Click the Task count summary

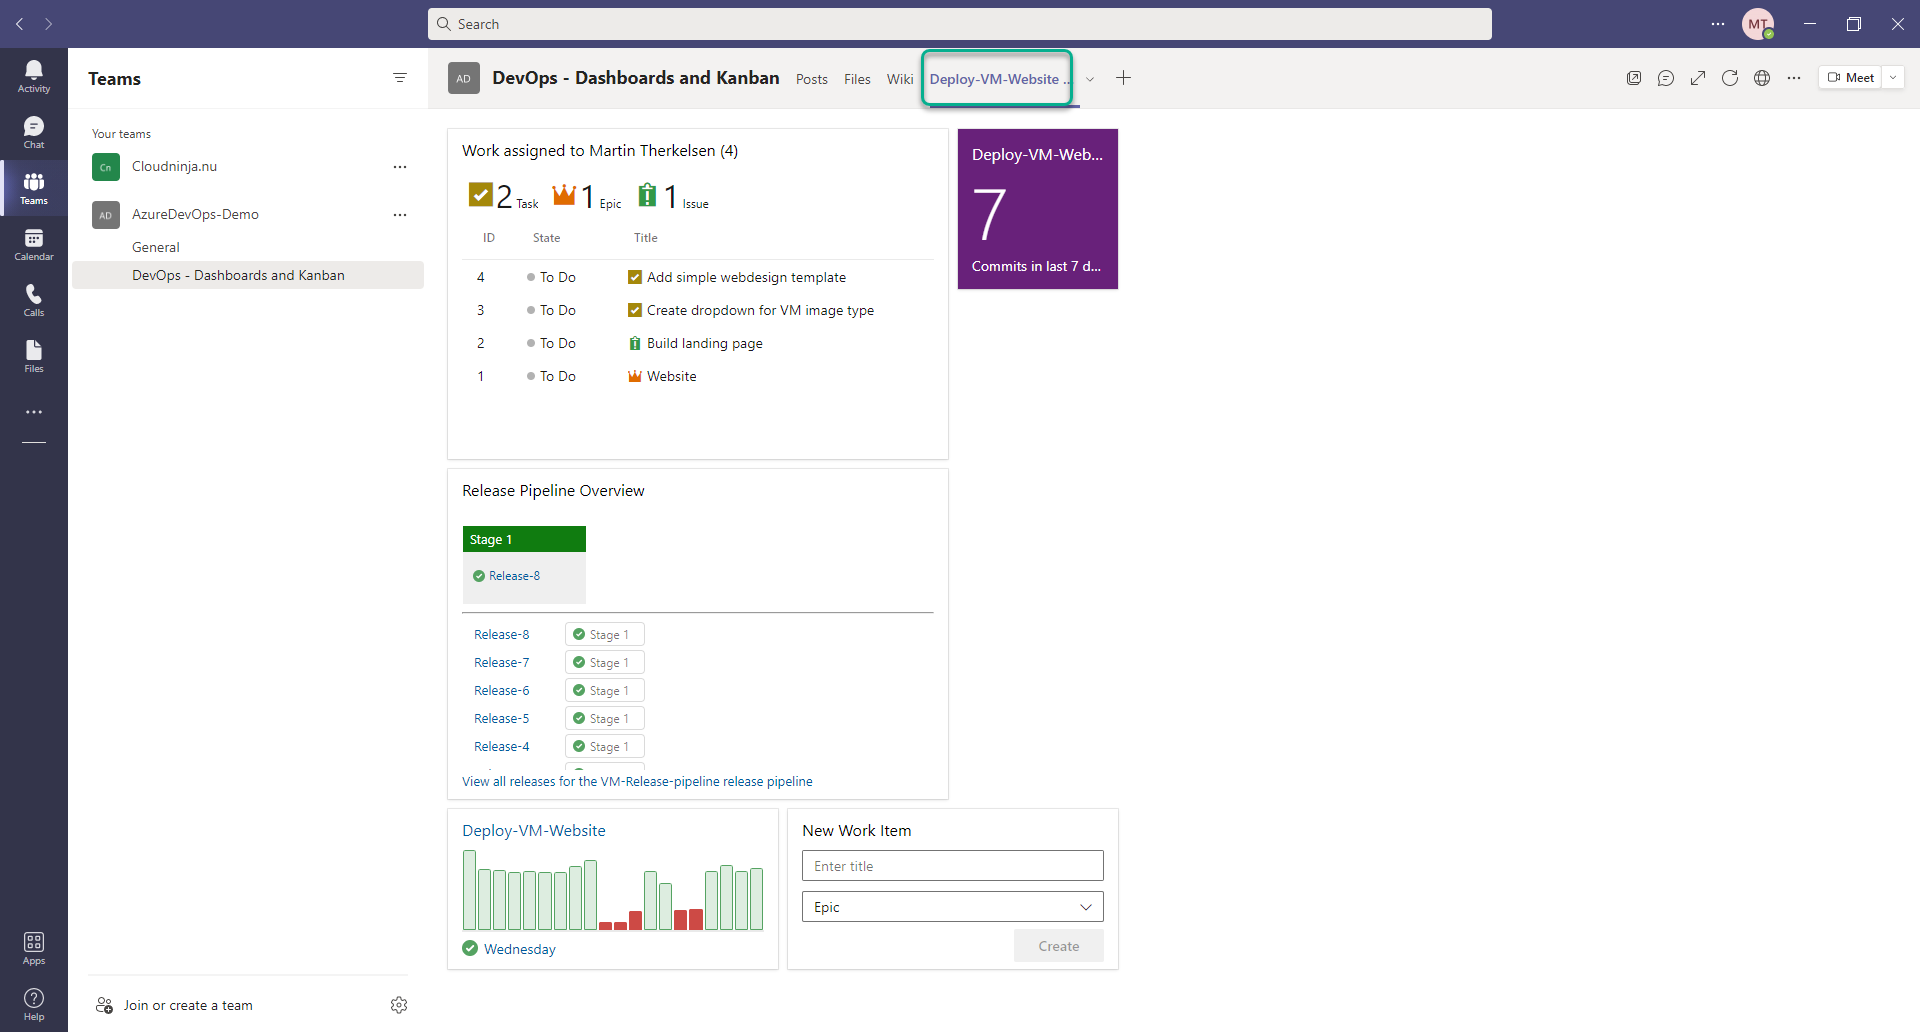click(x=503, y=196)
